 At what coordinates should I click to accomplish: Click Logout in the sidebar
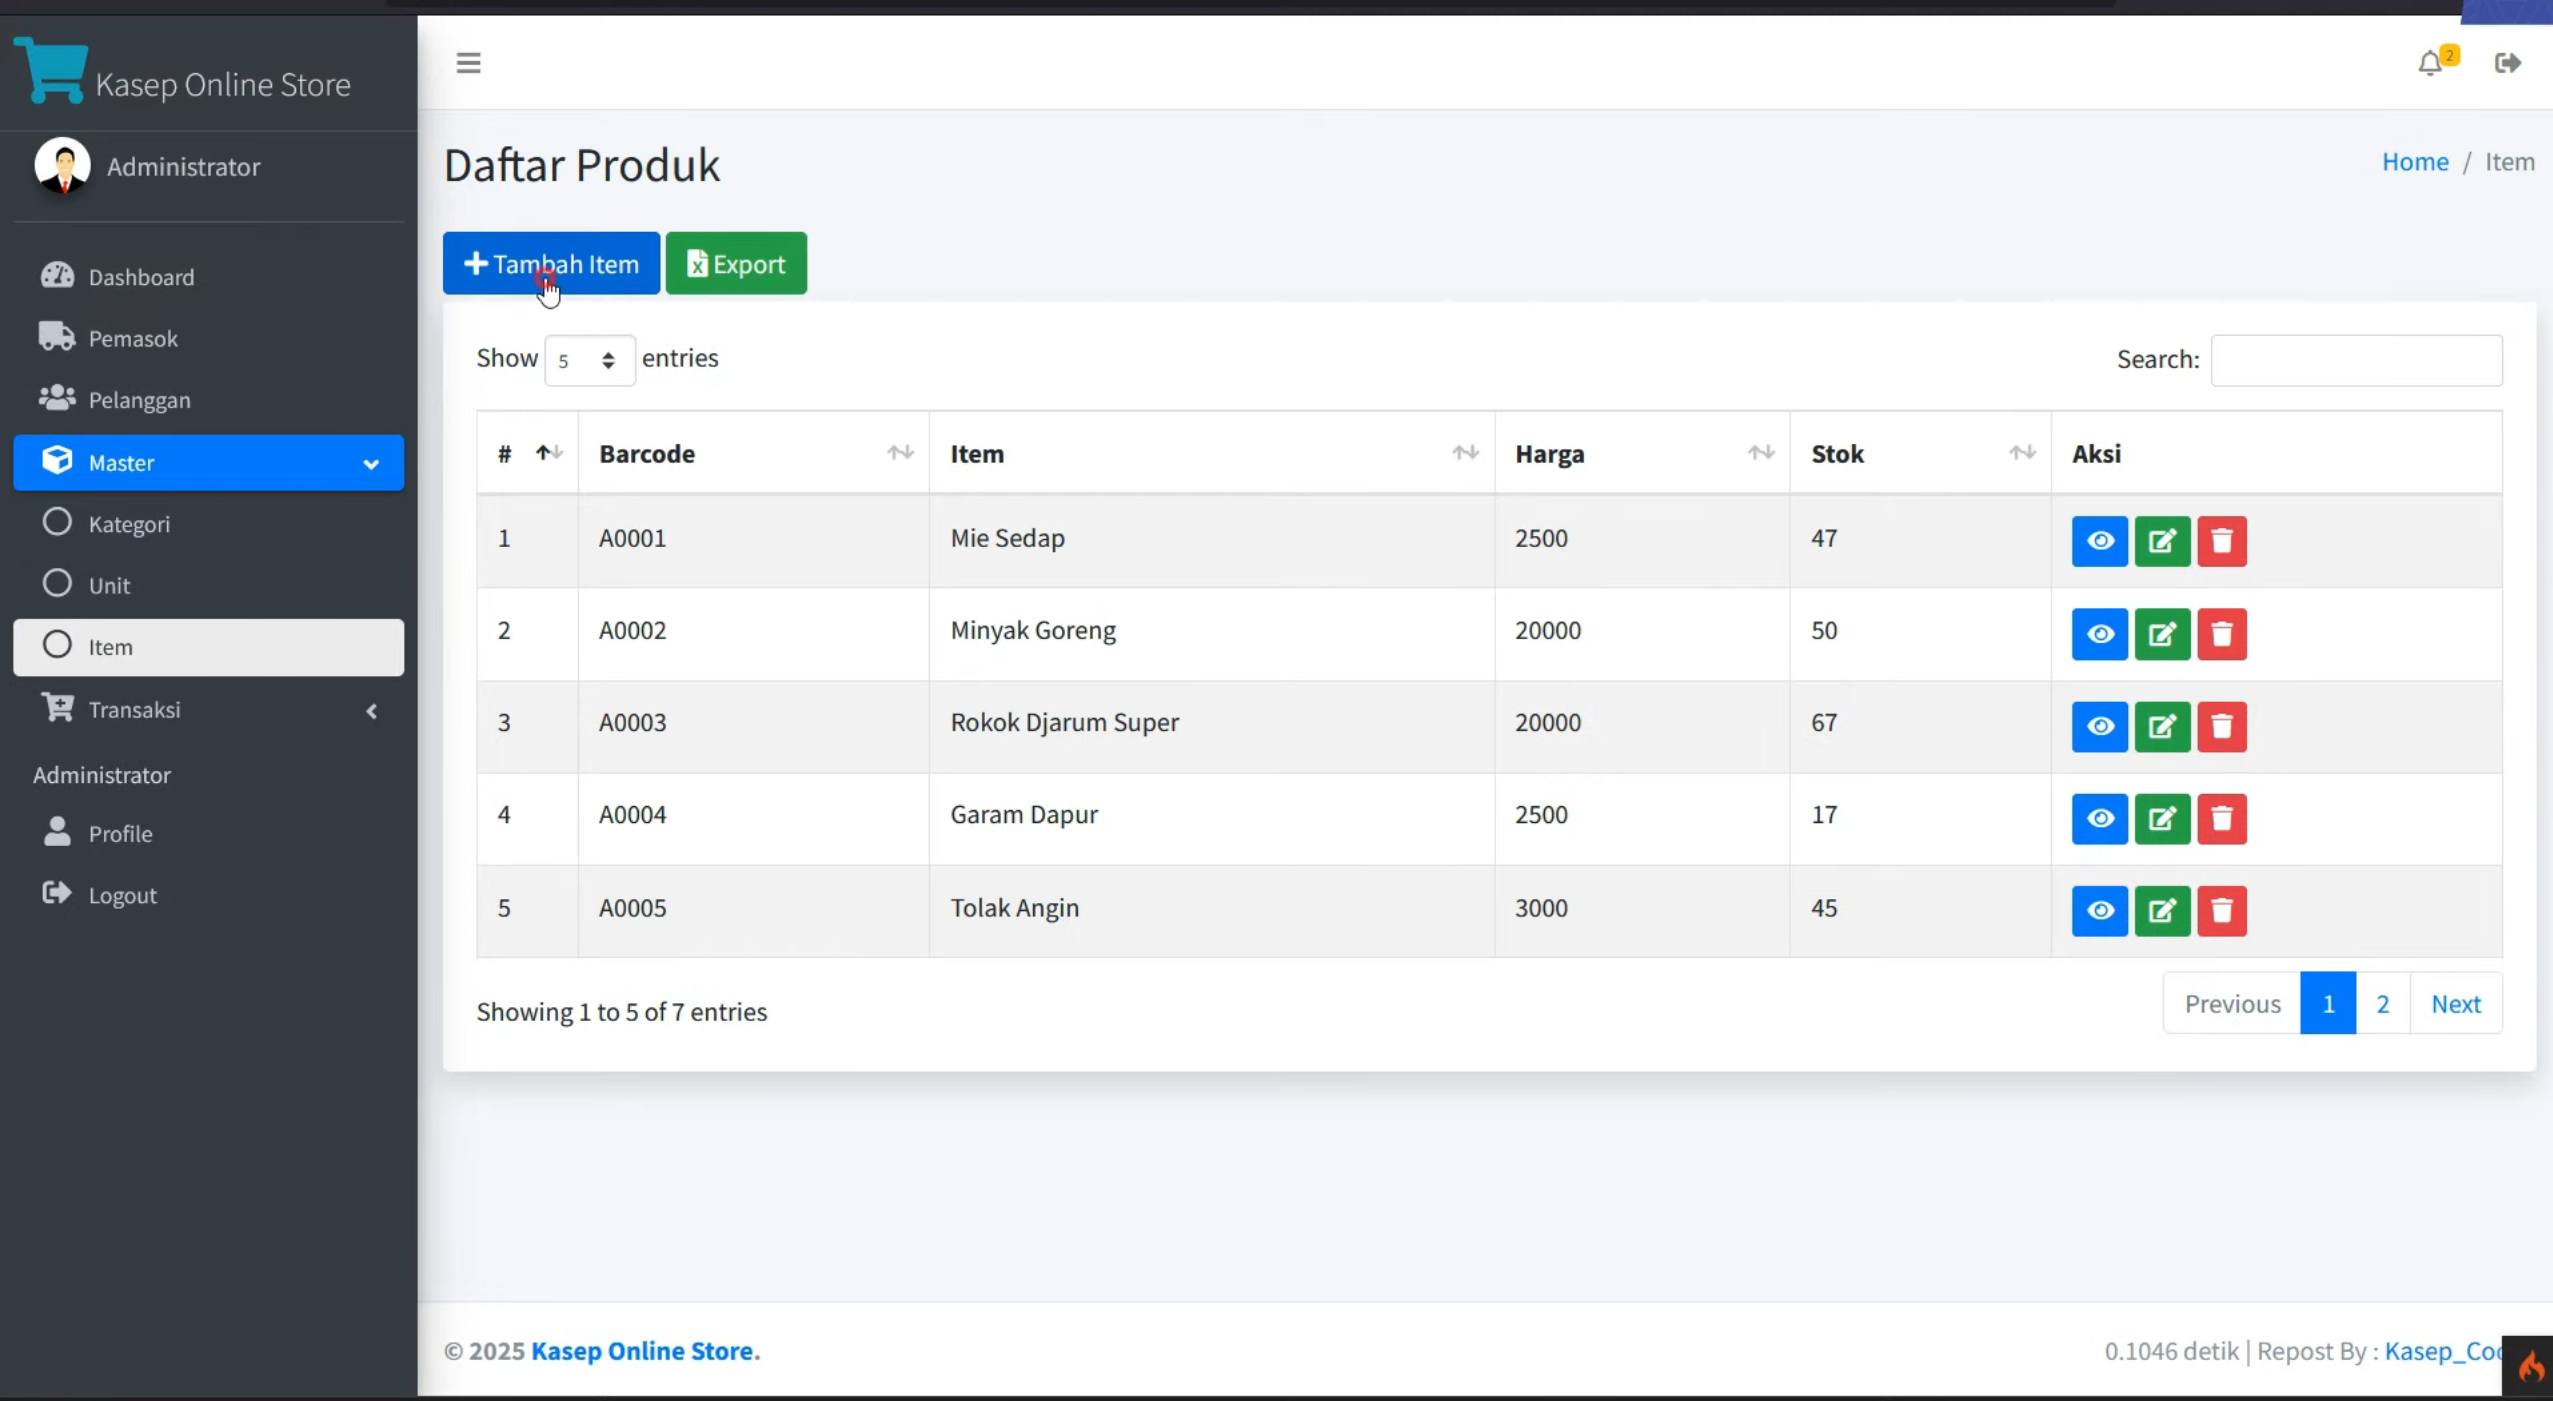point(208,894)
